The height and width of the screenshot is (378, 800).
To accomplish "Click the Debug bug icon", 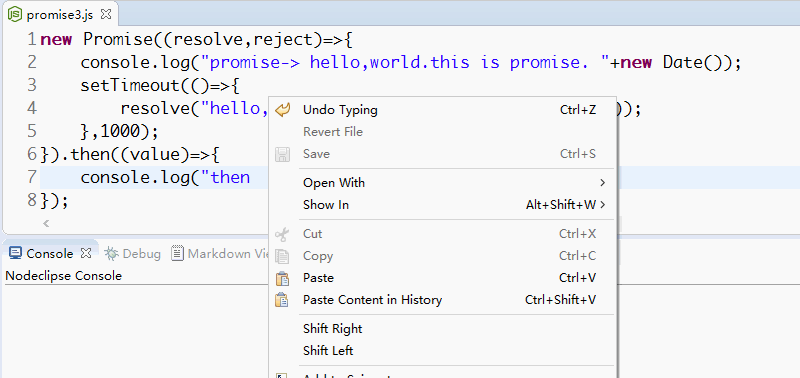I will pyautogui.click(x=111, y=253).
